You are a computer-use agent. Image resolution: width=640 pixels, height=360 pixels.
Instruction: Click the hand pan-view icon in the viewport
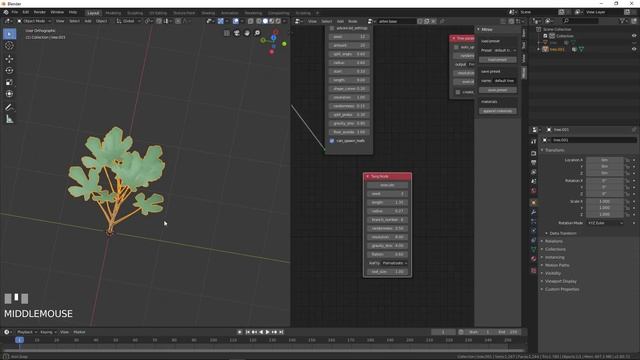247,33
